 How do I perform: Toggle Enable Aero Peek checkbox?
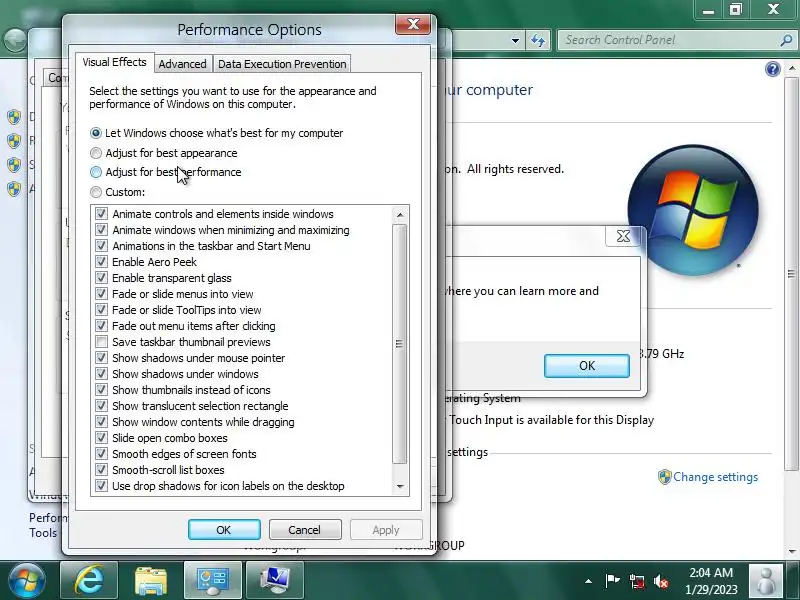tap(102, 262)
